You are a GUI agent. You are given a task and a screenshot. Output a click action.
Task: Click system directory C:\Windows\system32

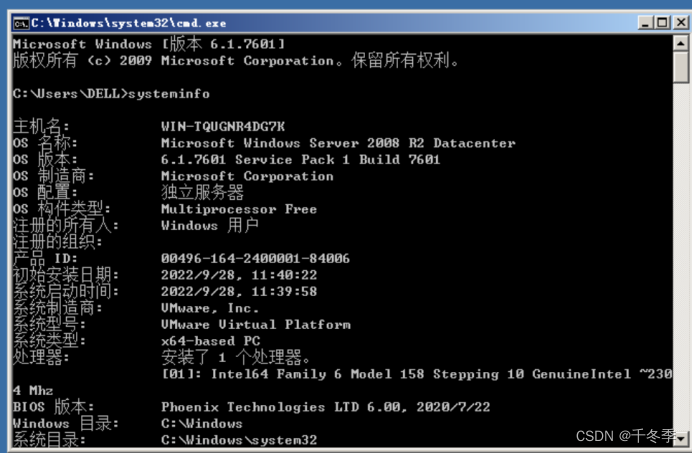point(239,440)
